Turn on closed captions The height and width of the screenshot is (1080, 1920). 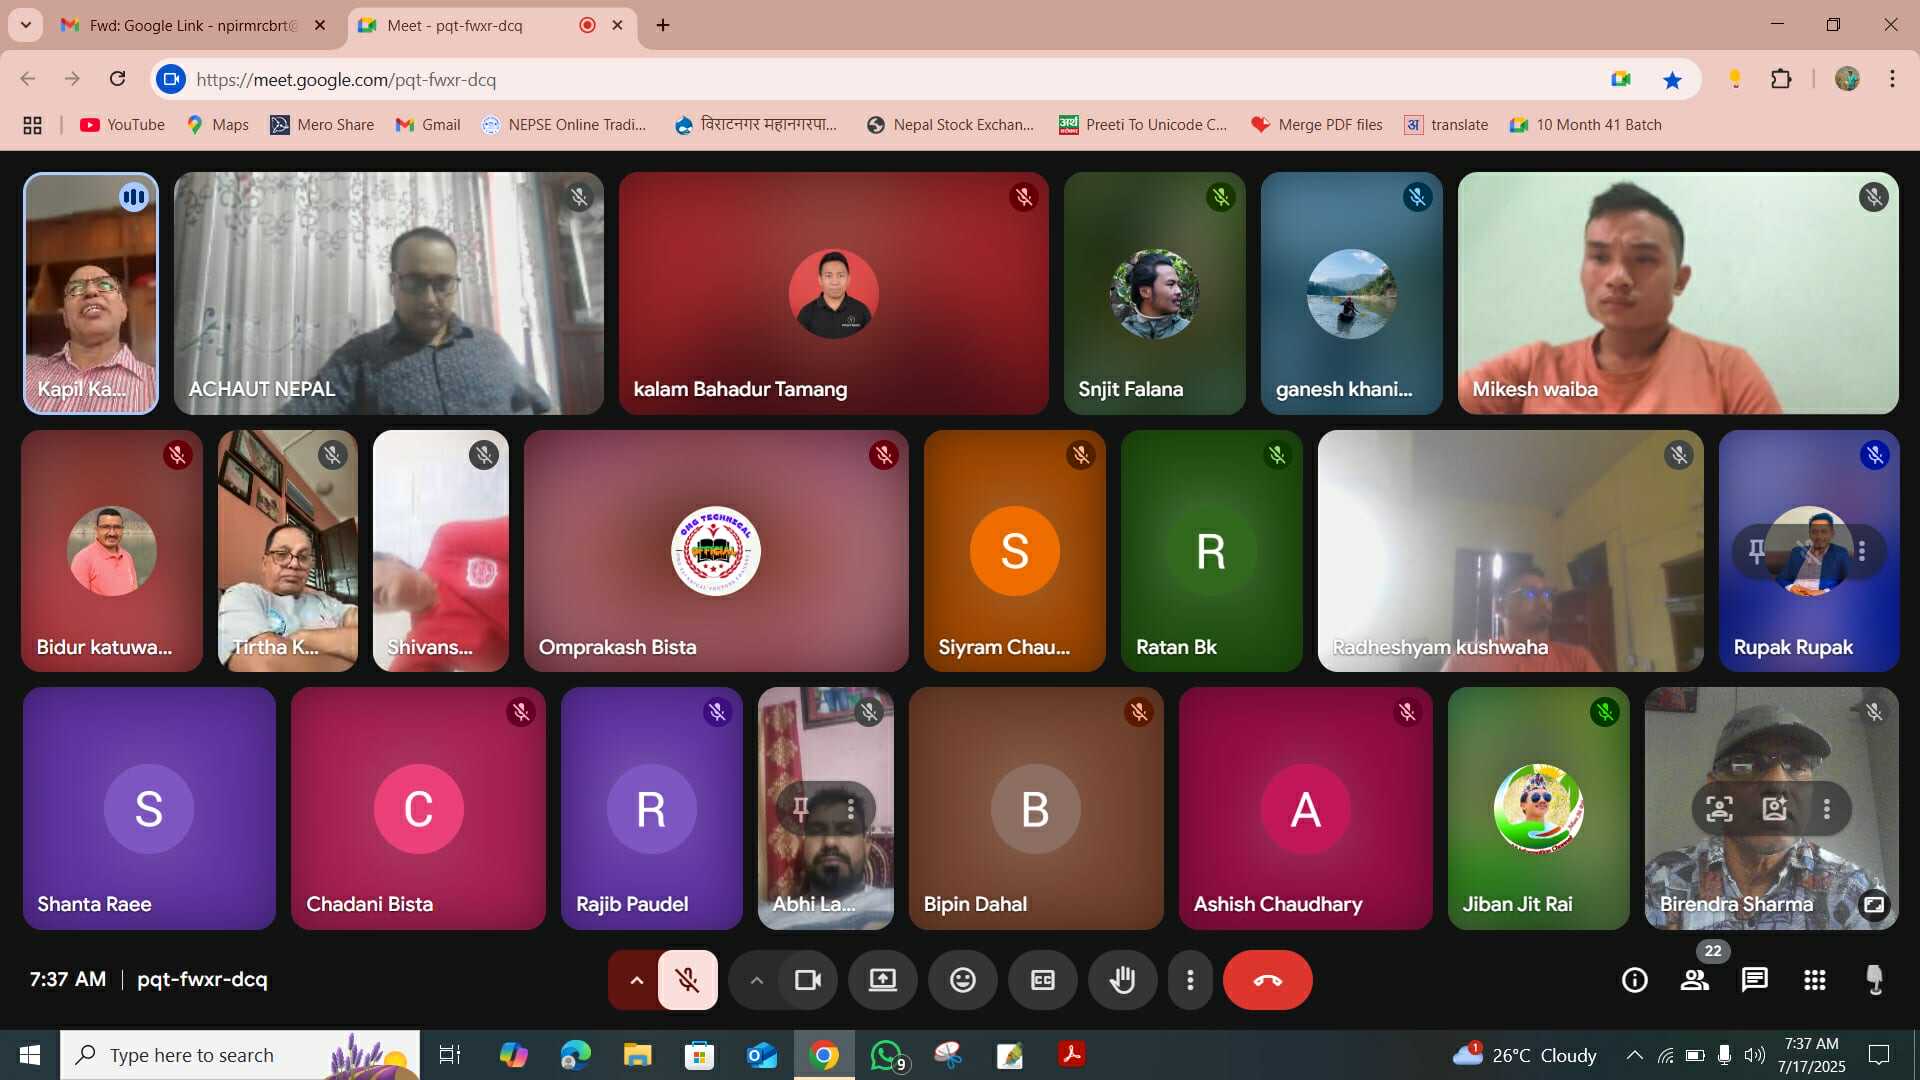pyautogui.click(x=1042, y=980)
